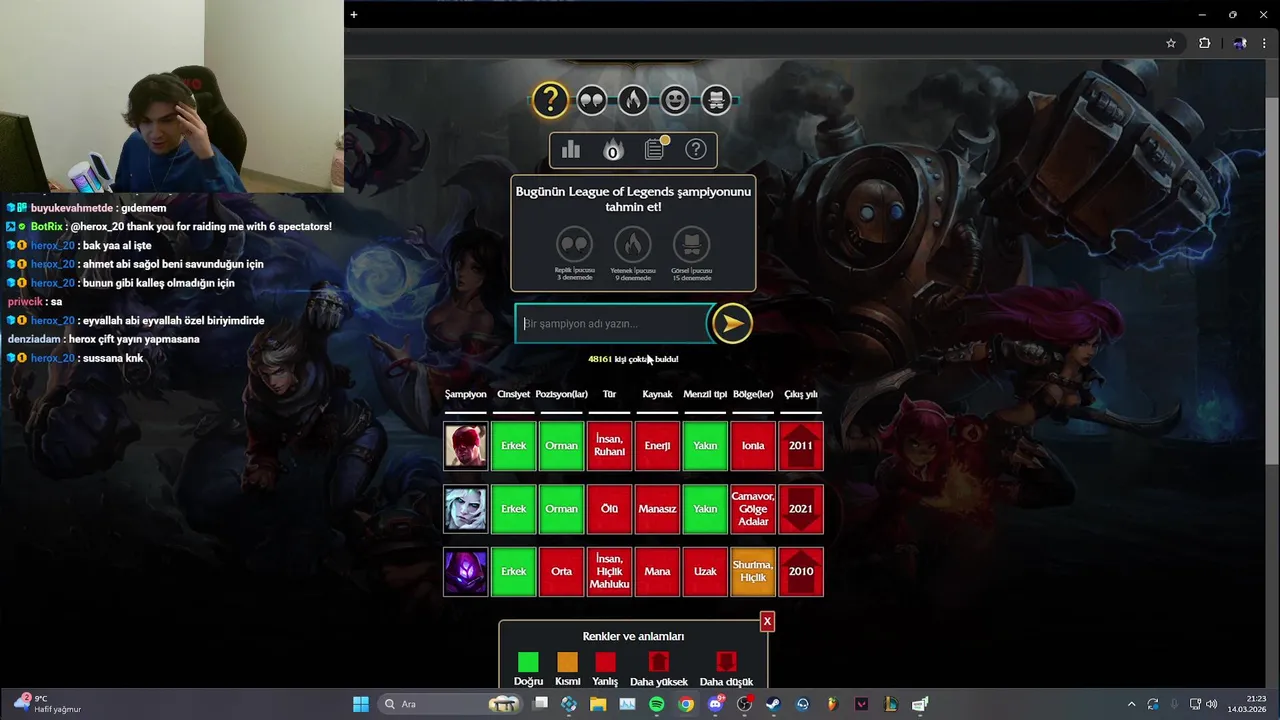Click herox_20 username on sussana knk message
This screenshot has height=720, width=1280.
point(53,358)
